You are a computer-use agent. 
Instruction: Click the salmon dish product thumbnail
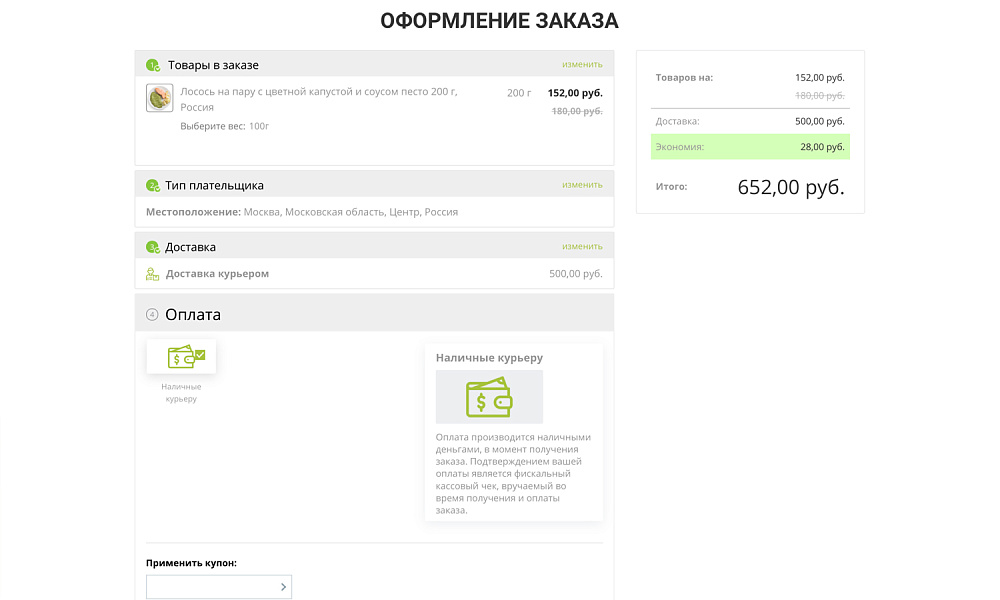(159, 98)
